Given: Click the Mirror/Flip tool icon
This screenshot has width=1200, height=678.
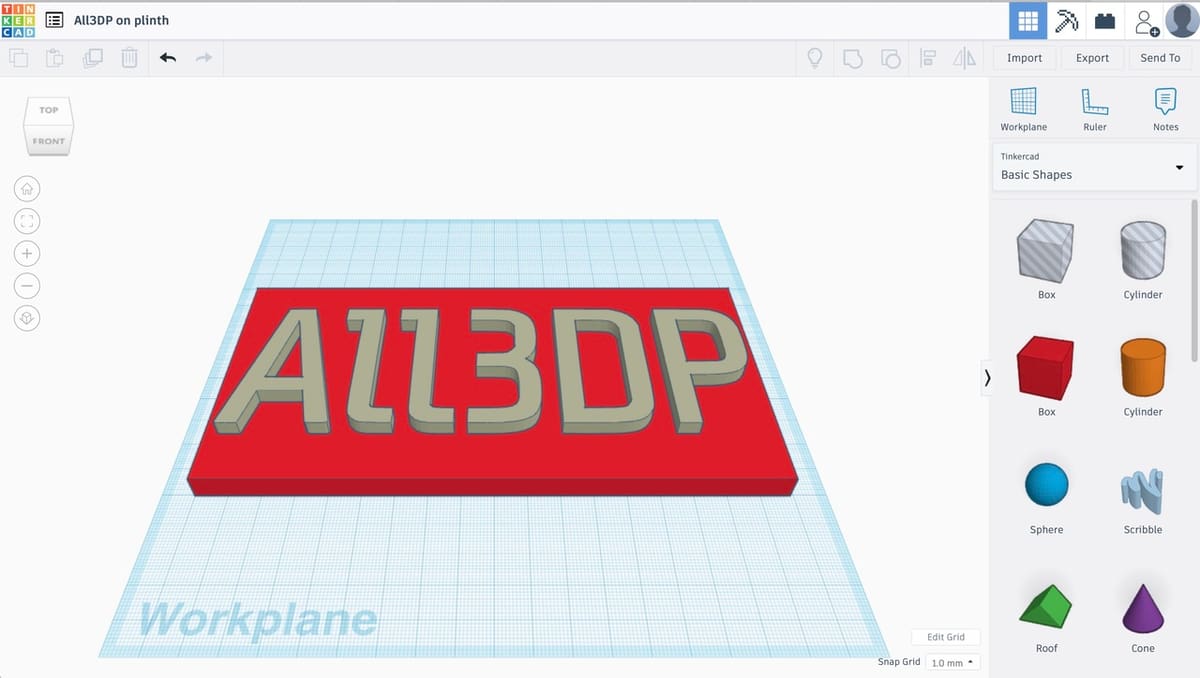Looking at the screenshot, I should point(964,58).
